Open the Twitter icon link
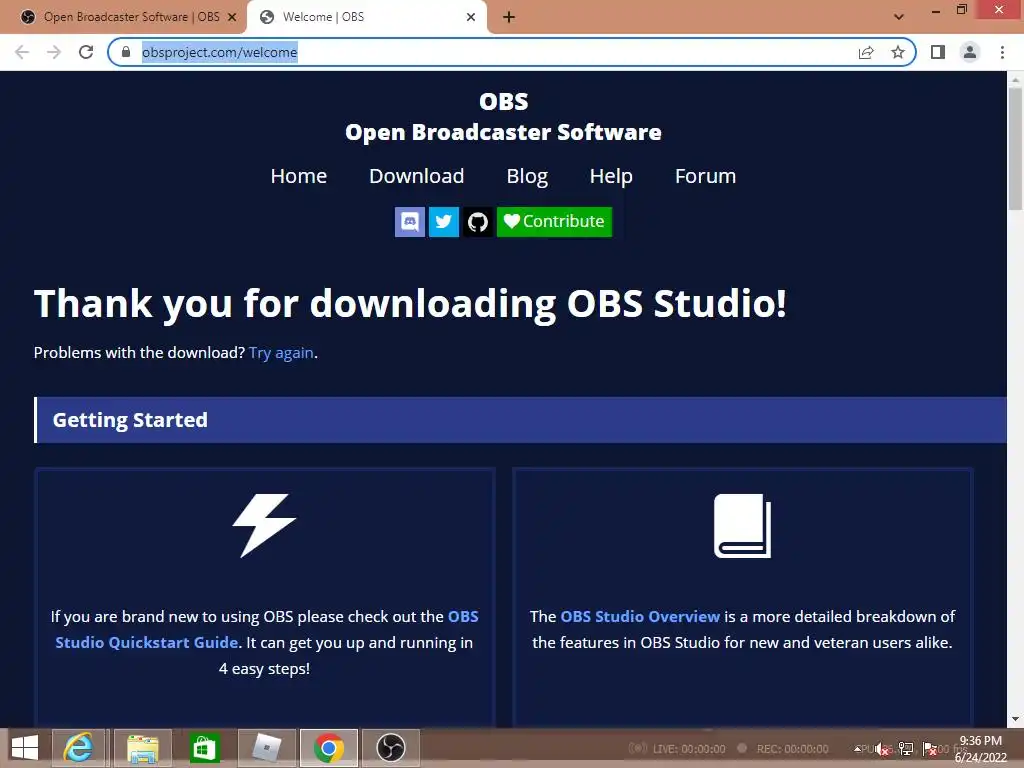 [x=443, y=221]
